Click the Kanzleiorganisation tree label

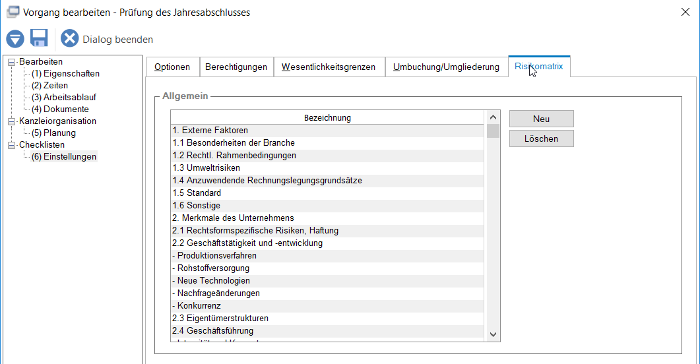click(x=58, y=121)
